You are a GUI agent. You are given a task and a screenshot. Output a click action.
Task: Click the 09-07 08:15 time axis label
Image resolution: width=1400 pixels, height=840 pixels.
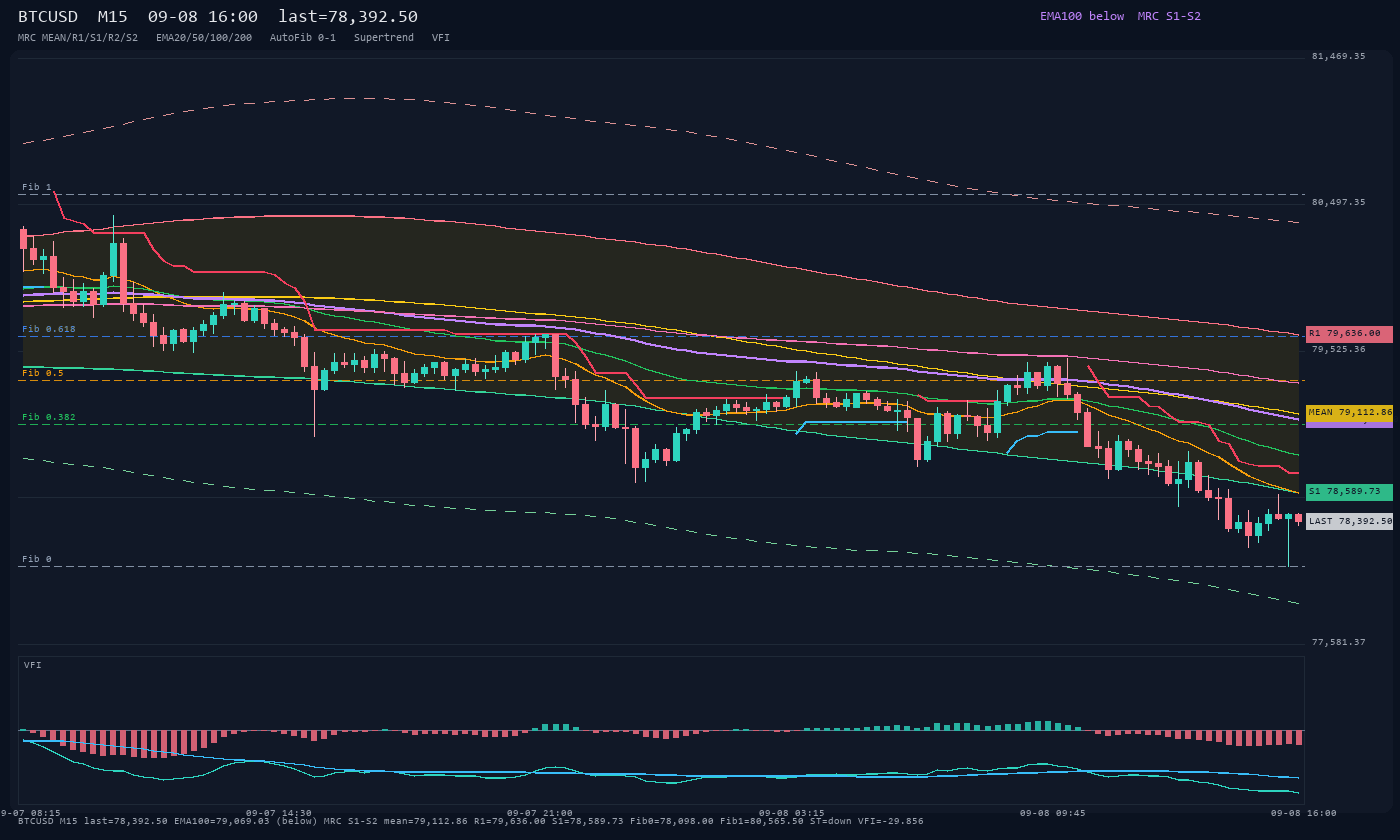point(30,813)
